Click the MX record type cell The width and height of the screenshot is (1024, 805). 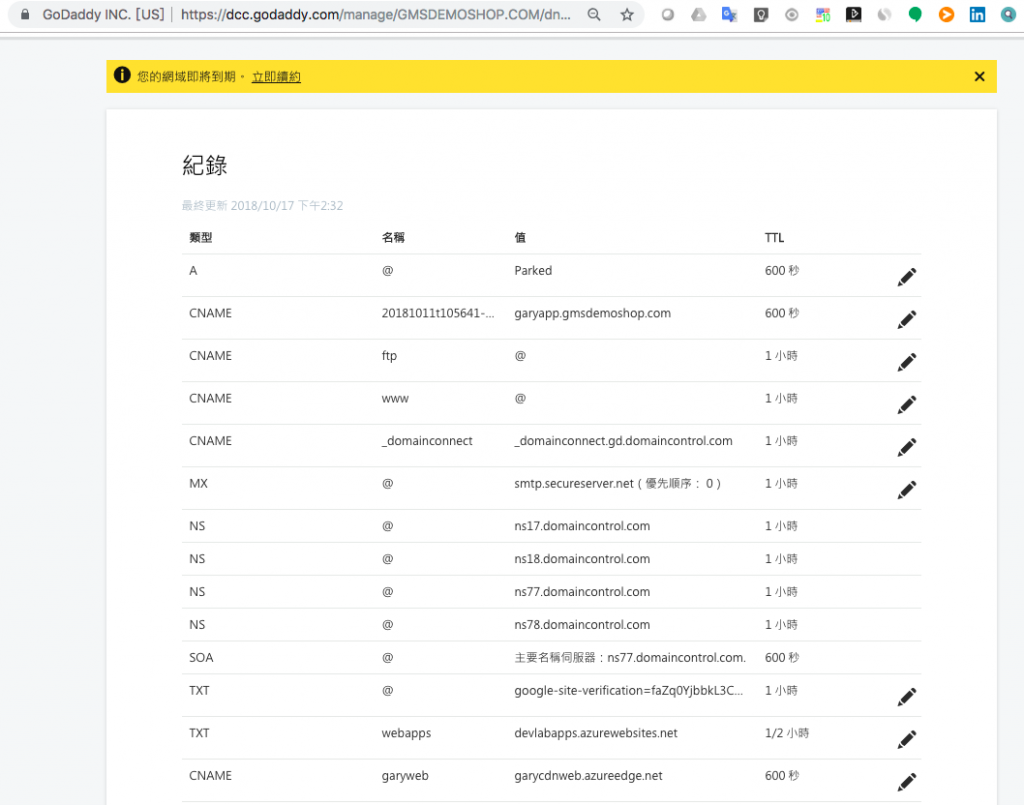199,484
